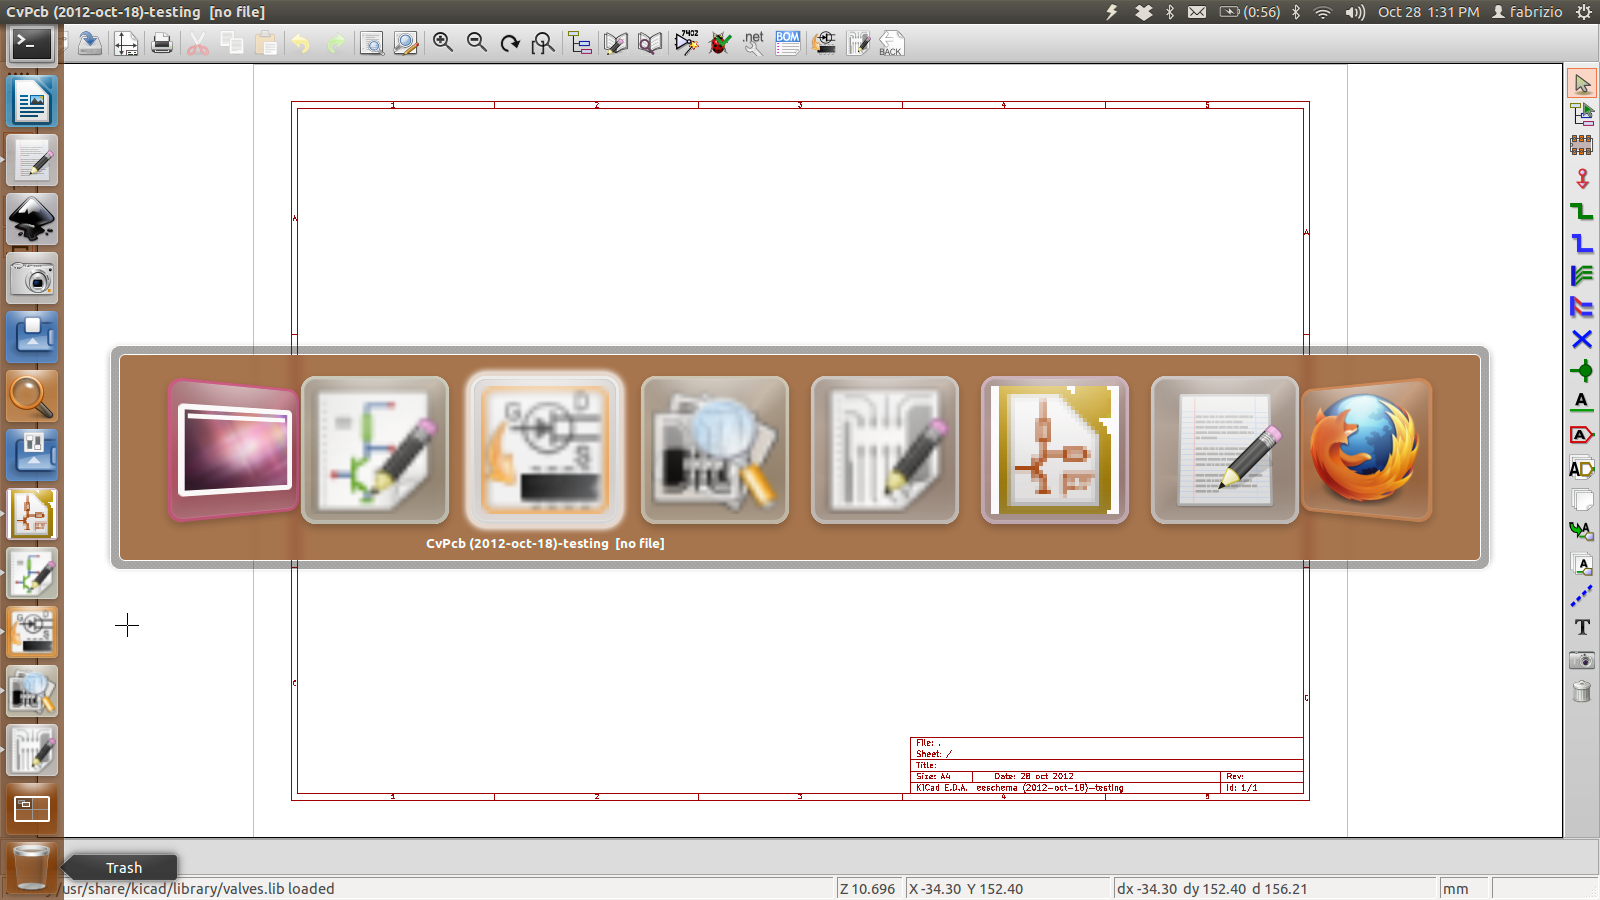
Task: Switch to Firefox in the app switcher
Action: [1366, 450]
